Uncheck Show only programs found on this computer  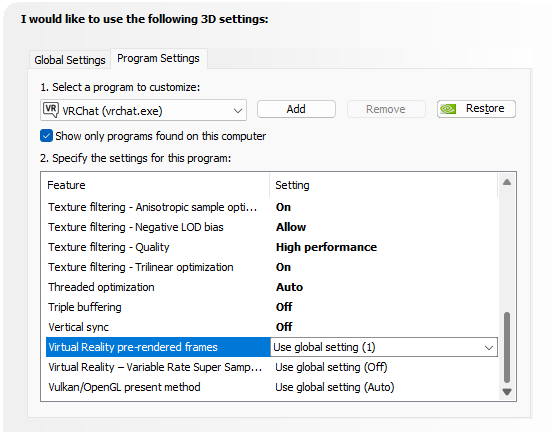point(46,136)
